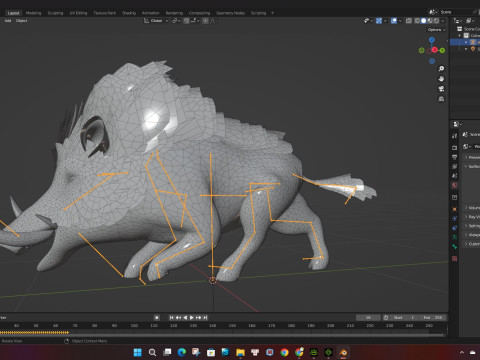480x360 pixels.
Task: Open the Options dropdown in the viewport
Action: tap(436, 30)
